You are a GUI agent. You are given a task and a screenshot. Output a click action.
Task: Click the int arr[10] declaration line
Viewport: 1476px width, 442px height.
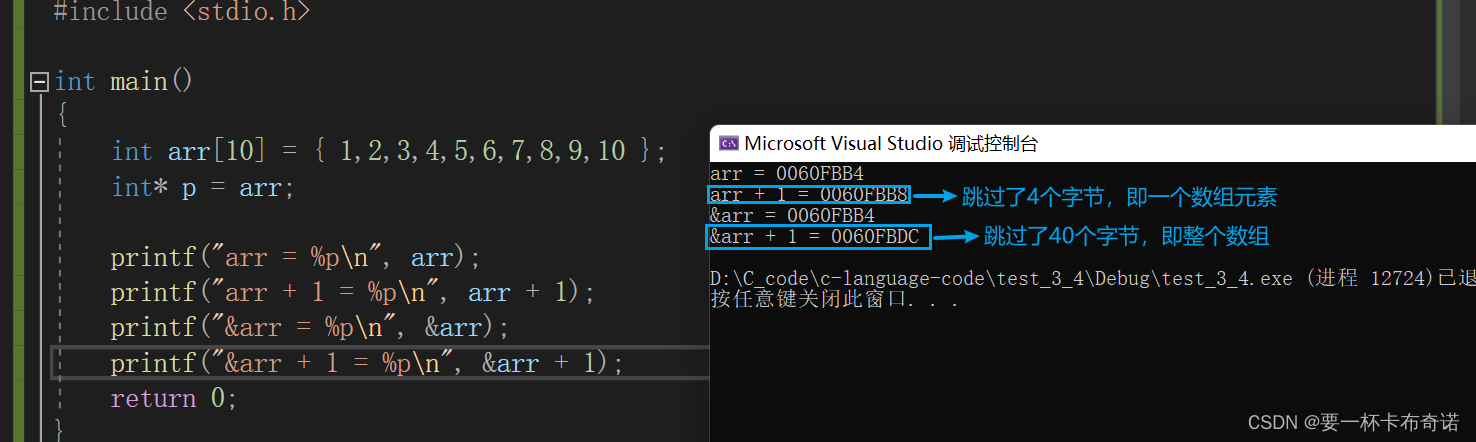tap(388, 151)
